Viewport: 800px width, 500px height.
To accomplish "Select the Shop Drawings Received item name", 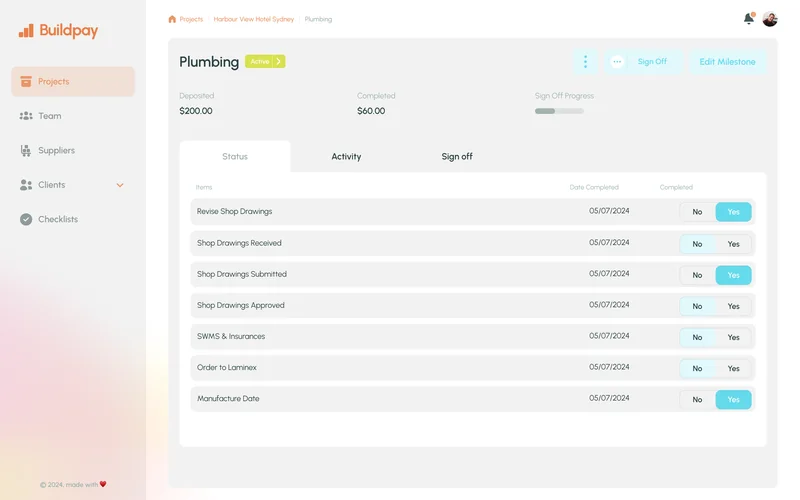I will pos(239,243).
